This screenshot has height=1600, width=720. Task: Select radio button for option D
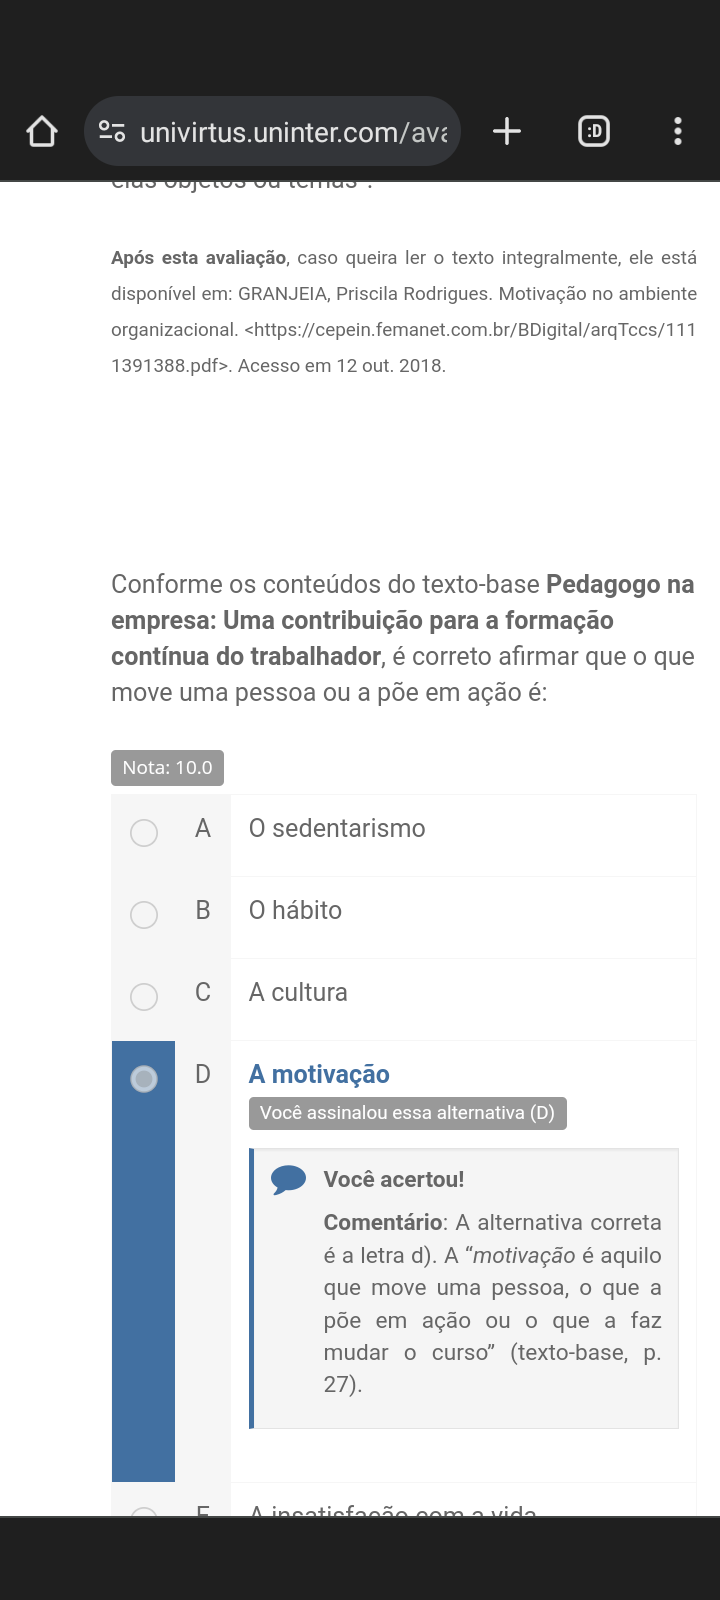(x=144, y=1078)
